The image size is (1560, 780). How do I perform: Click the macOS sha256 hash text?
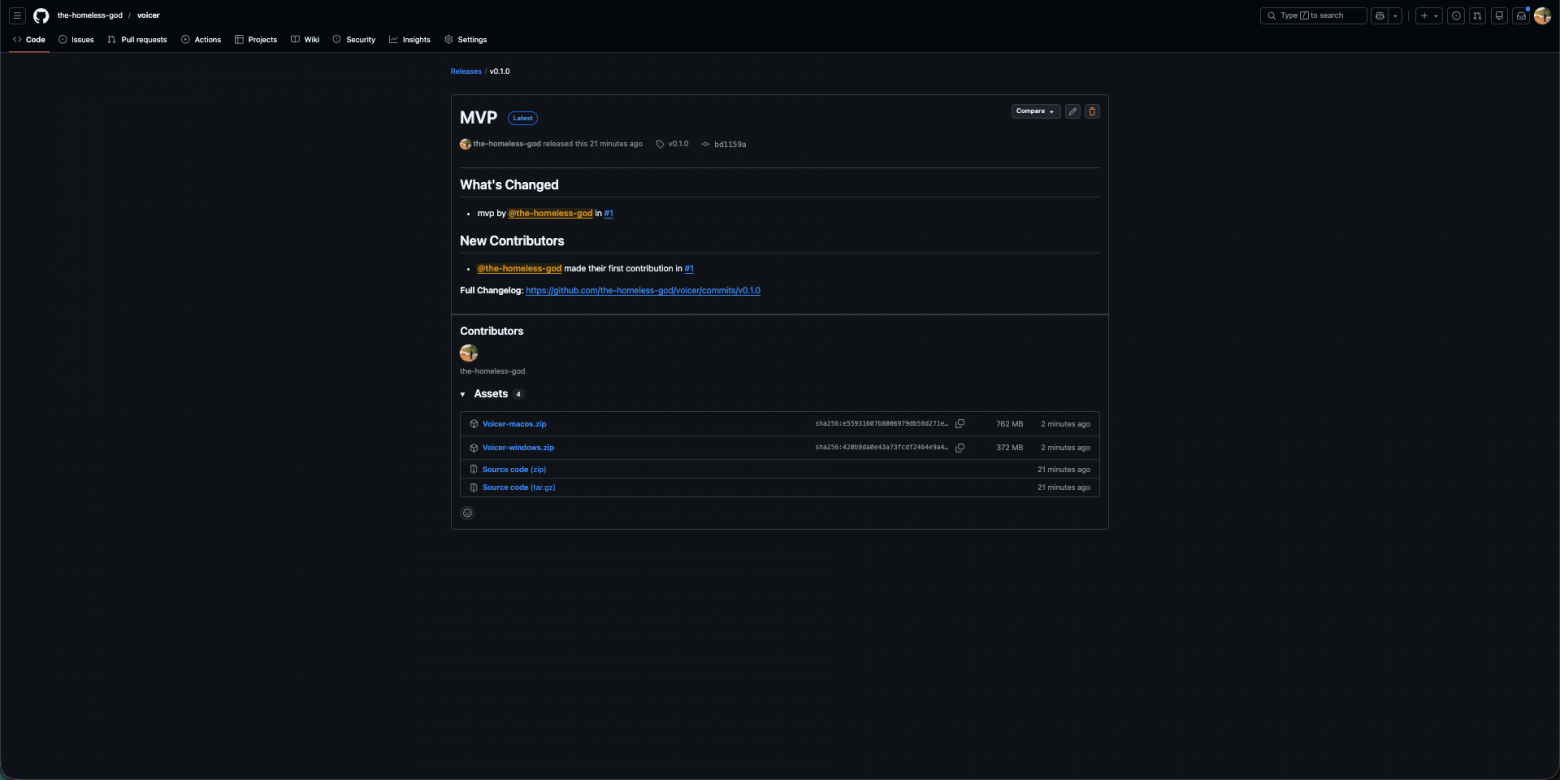(881, 424)
